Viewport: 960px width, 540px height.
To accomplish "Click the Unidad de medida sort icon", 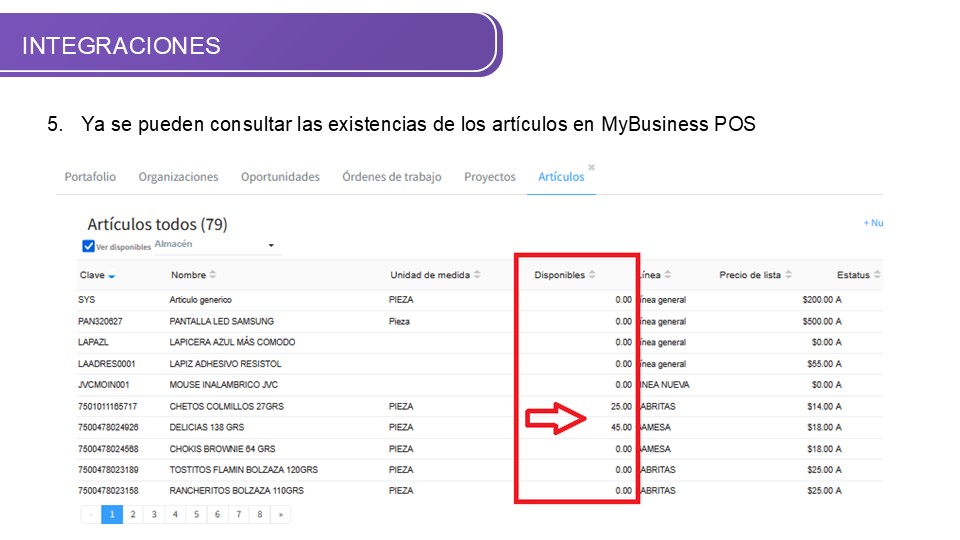I will pos(477,275).
